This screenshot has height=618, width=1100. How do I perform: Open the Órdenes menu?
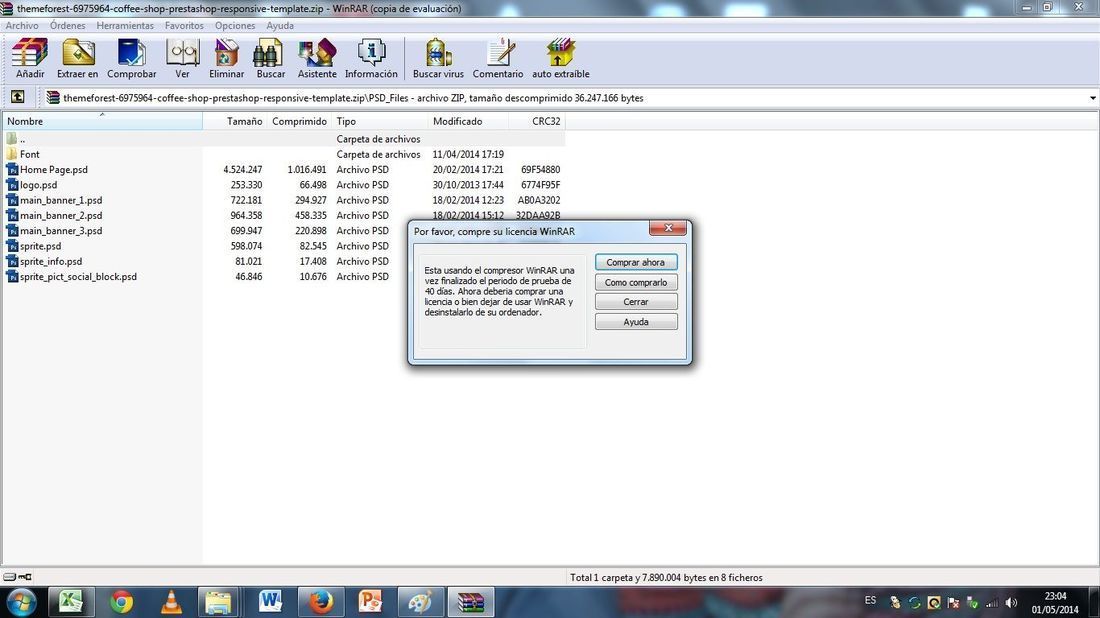(x=67, y=25)
